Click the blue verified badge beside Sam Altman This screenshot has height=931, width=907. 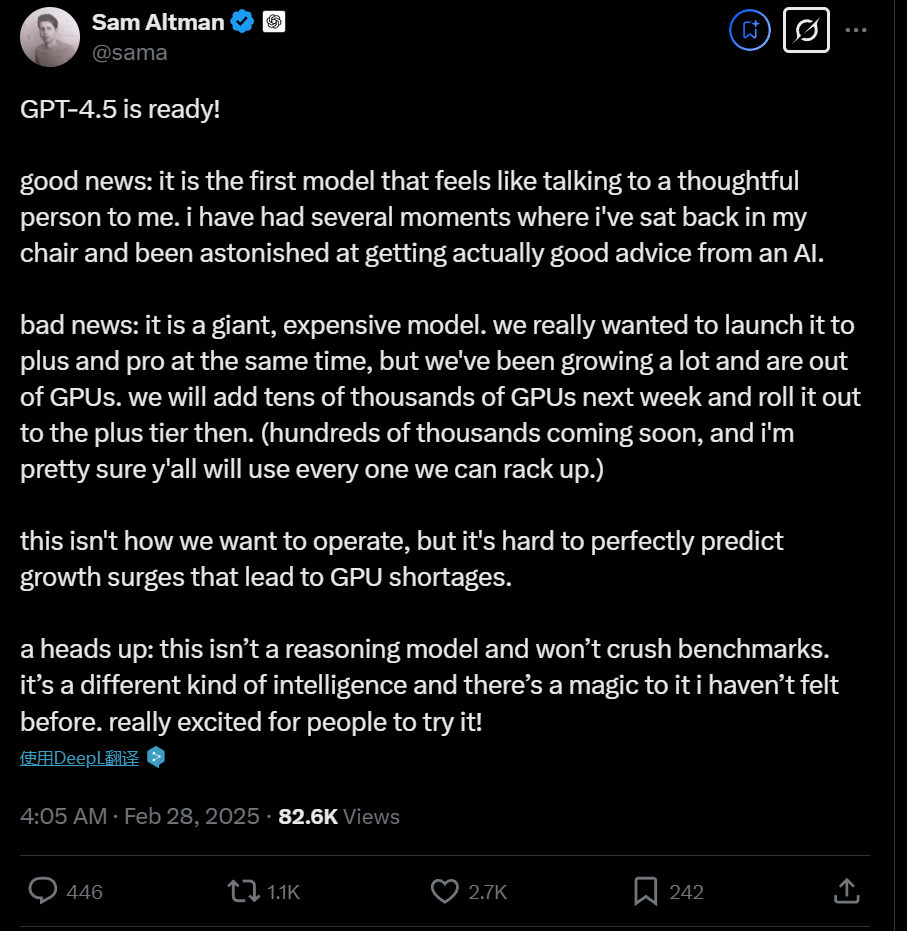pos(241,20)
